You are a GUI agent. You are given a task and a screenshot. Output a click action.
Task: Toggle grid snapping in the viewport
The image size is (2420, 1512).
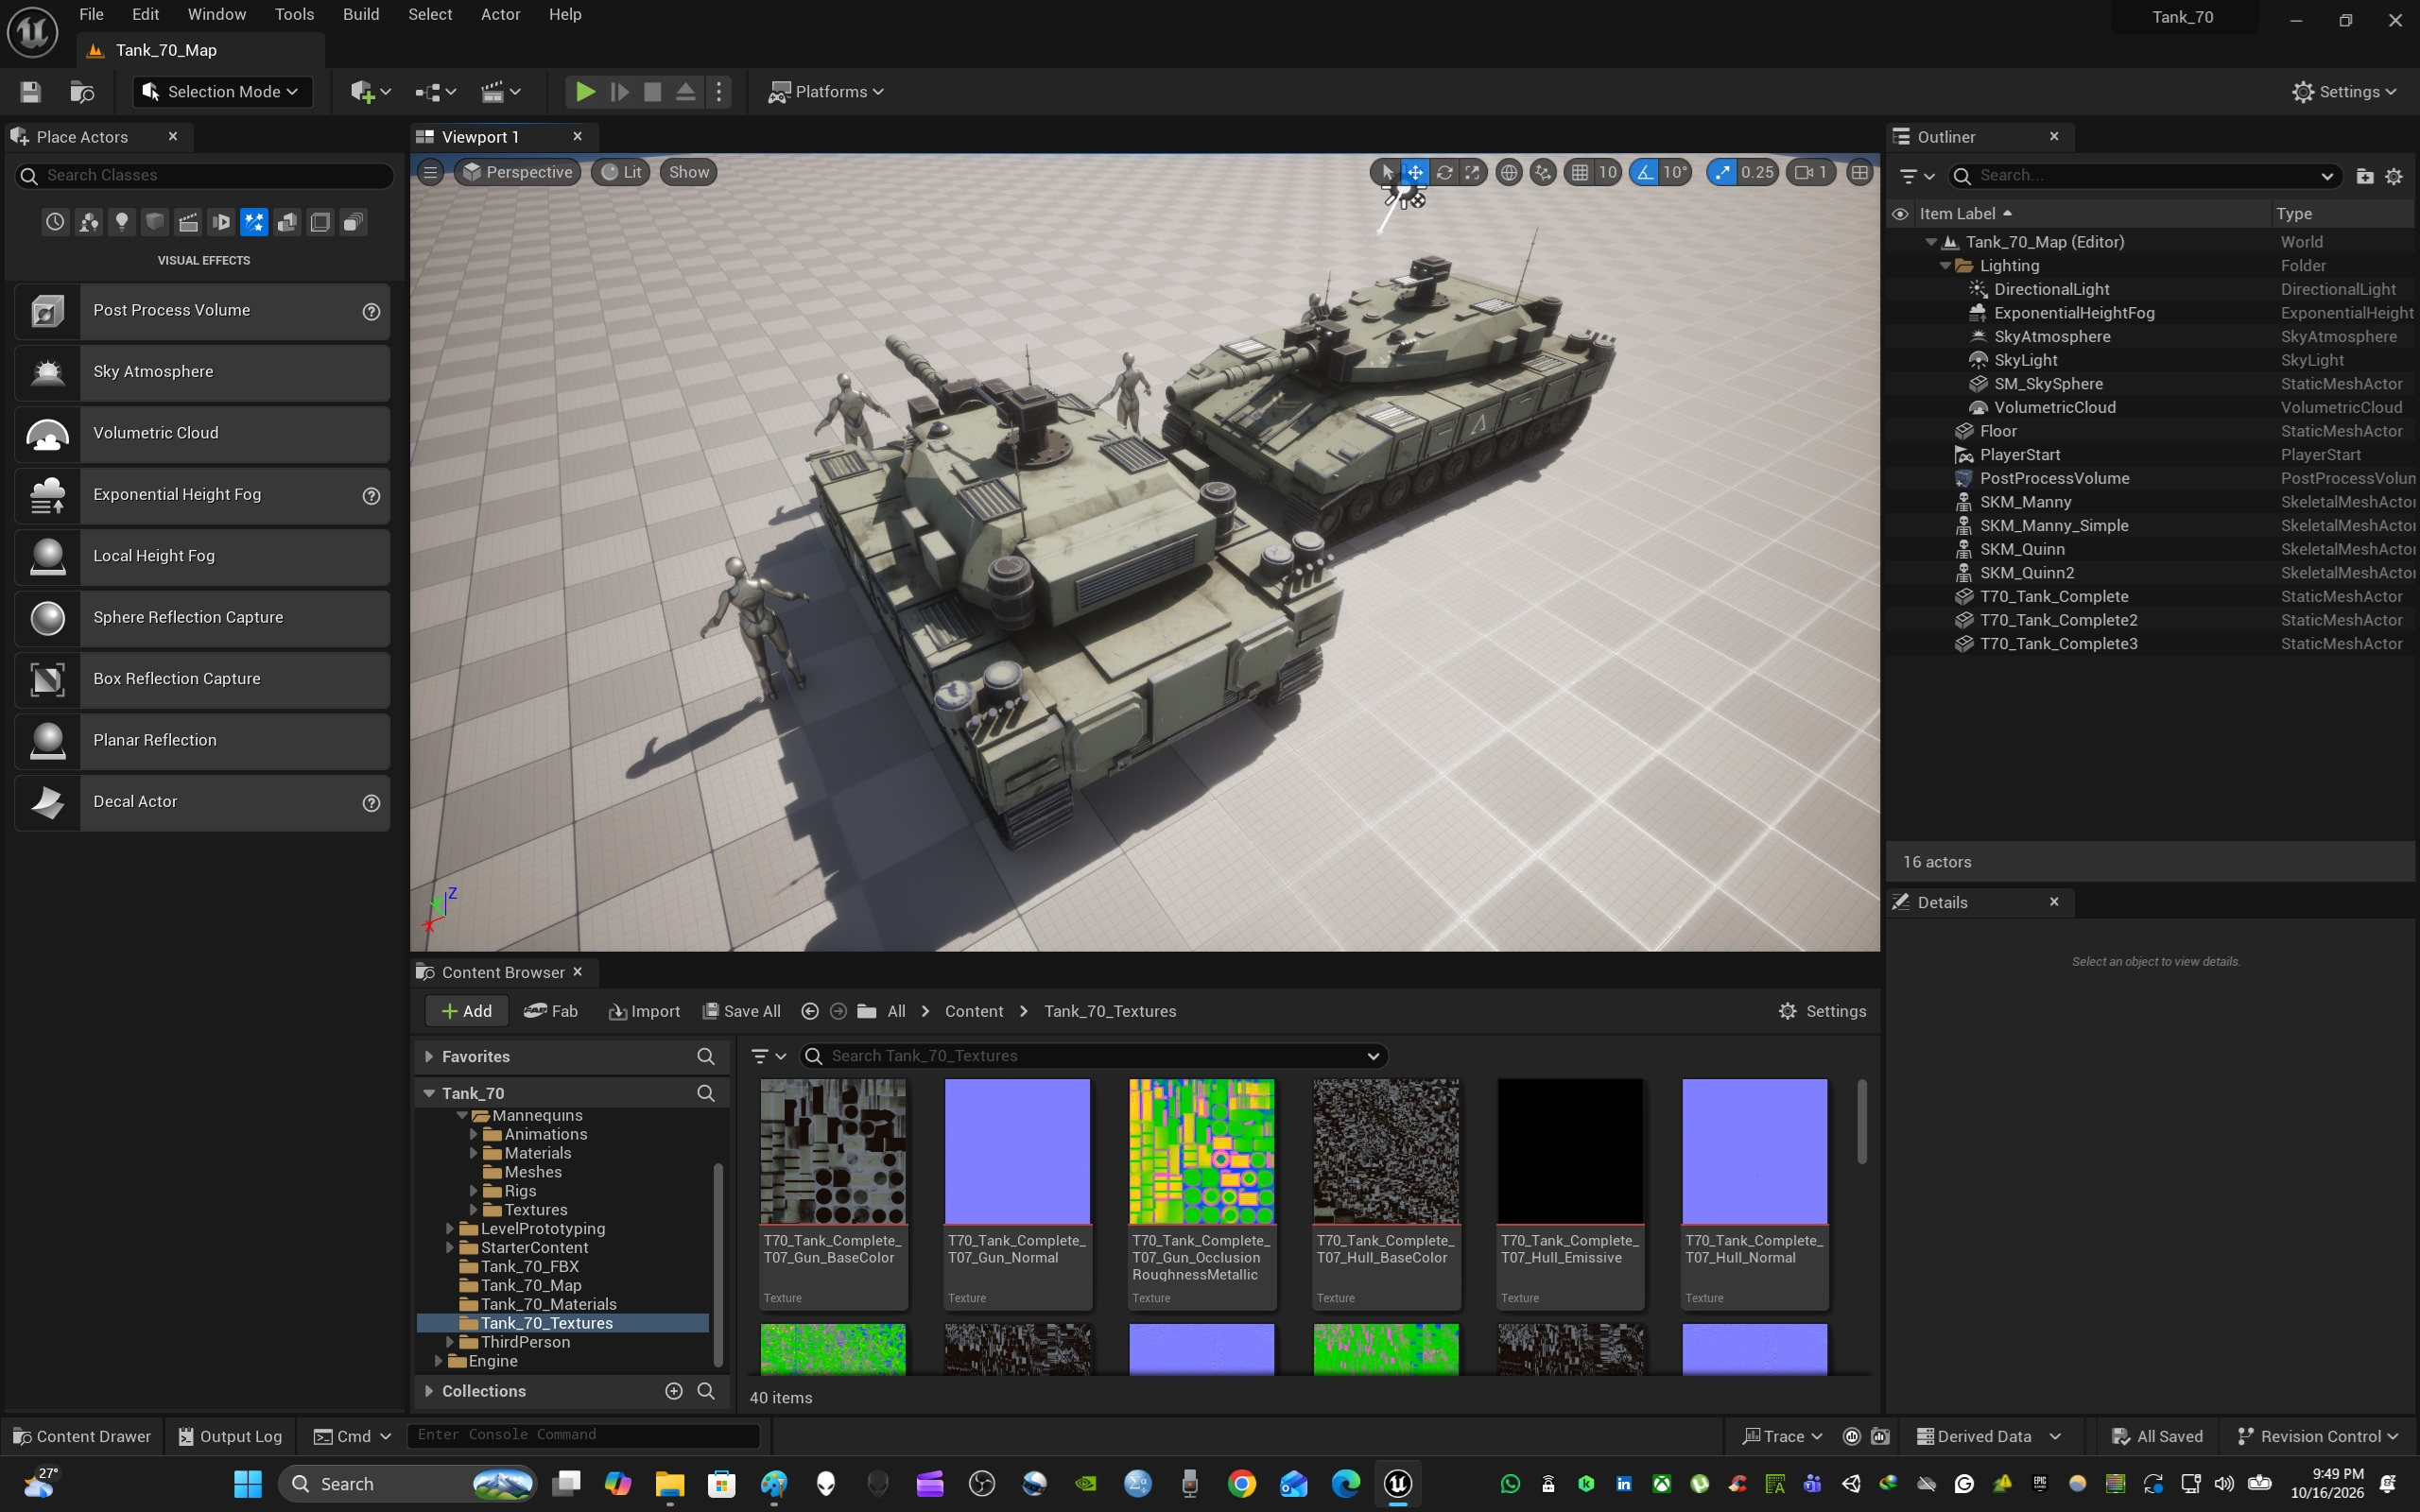pos(1580,172)
